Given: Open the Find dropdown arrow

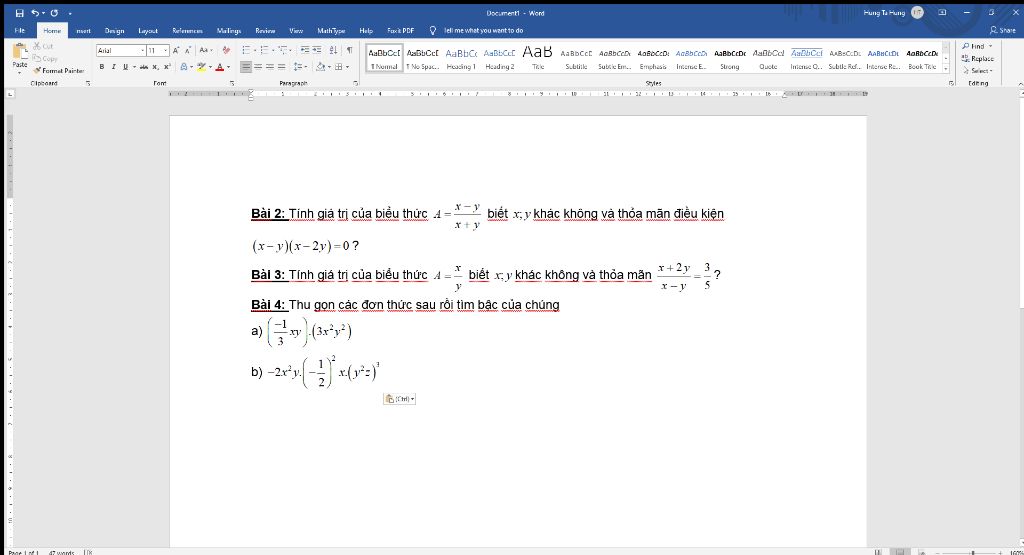Looking at the screenshot, I should pyautogui.click(x=991, y=46).
